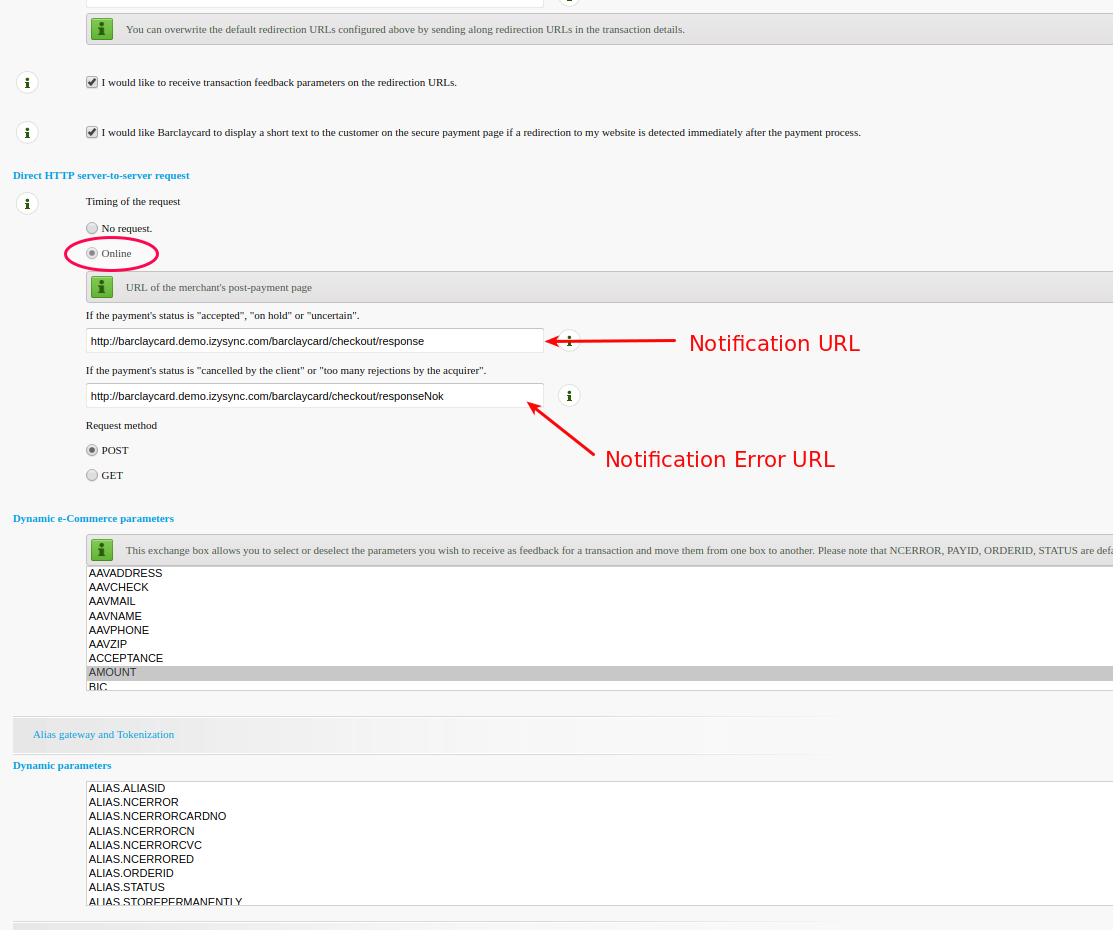Expand Alias gateway and Tokenization section
The width and height of the screenshot is (1113, 930).
[x=103, y=734]
